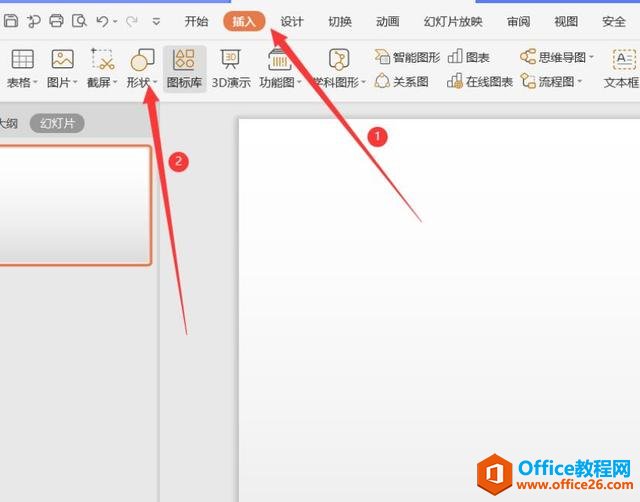Switch to the 大纲 outline pane tab
The width and height of the screenshot is (640, 502).
coord(9,123)
